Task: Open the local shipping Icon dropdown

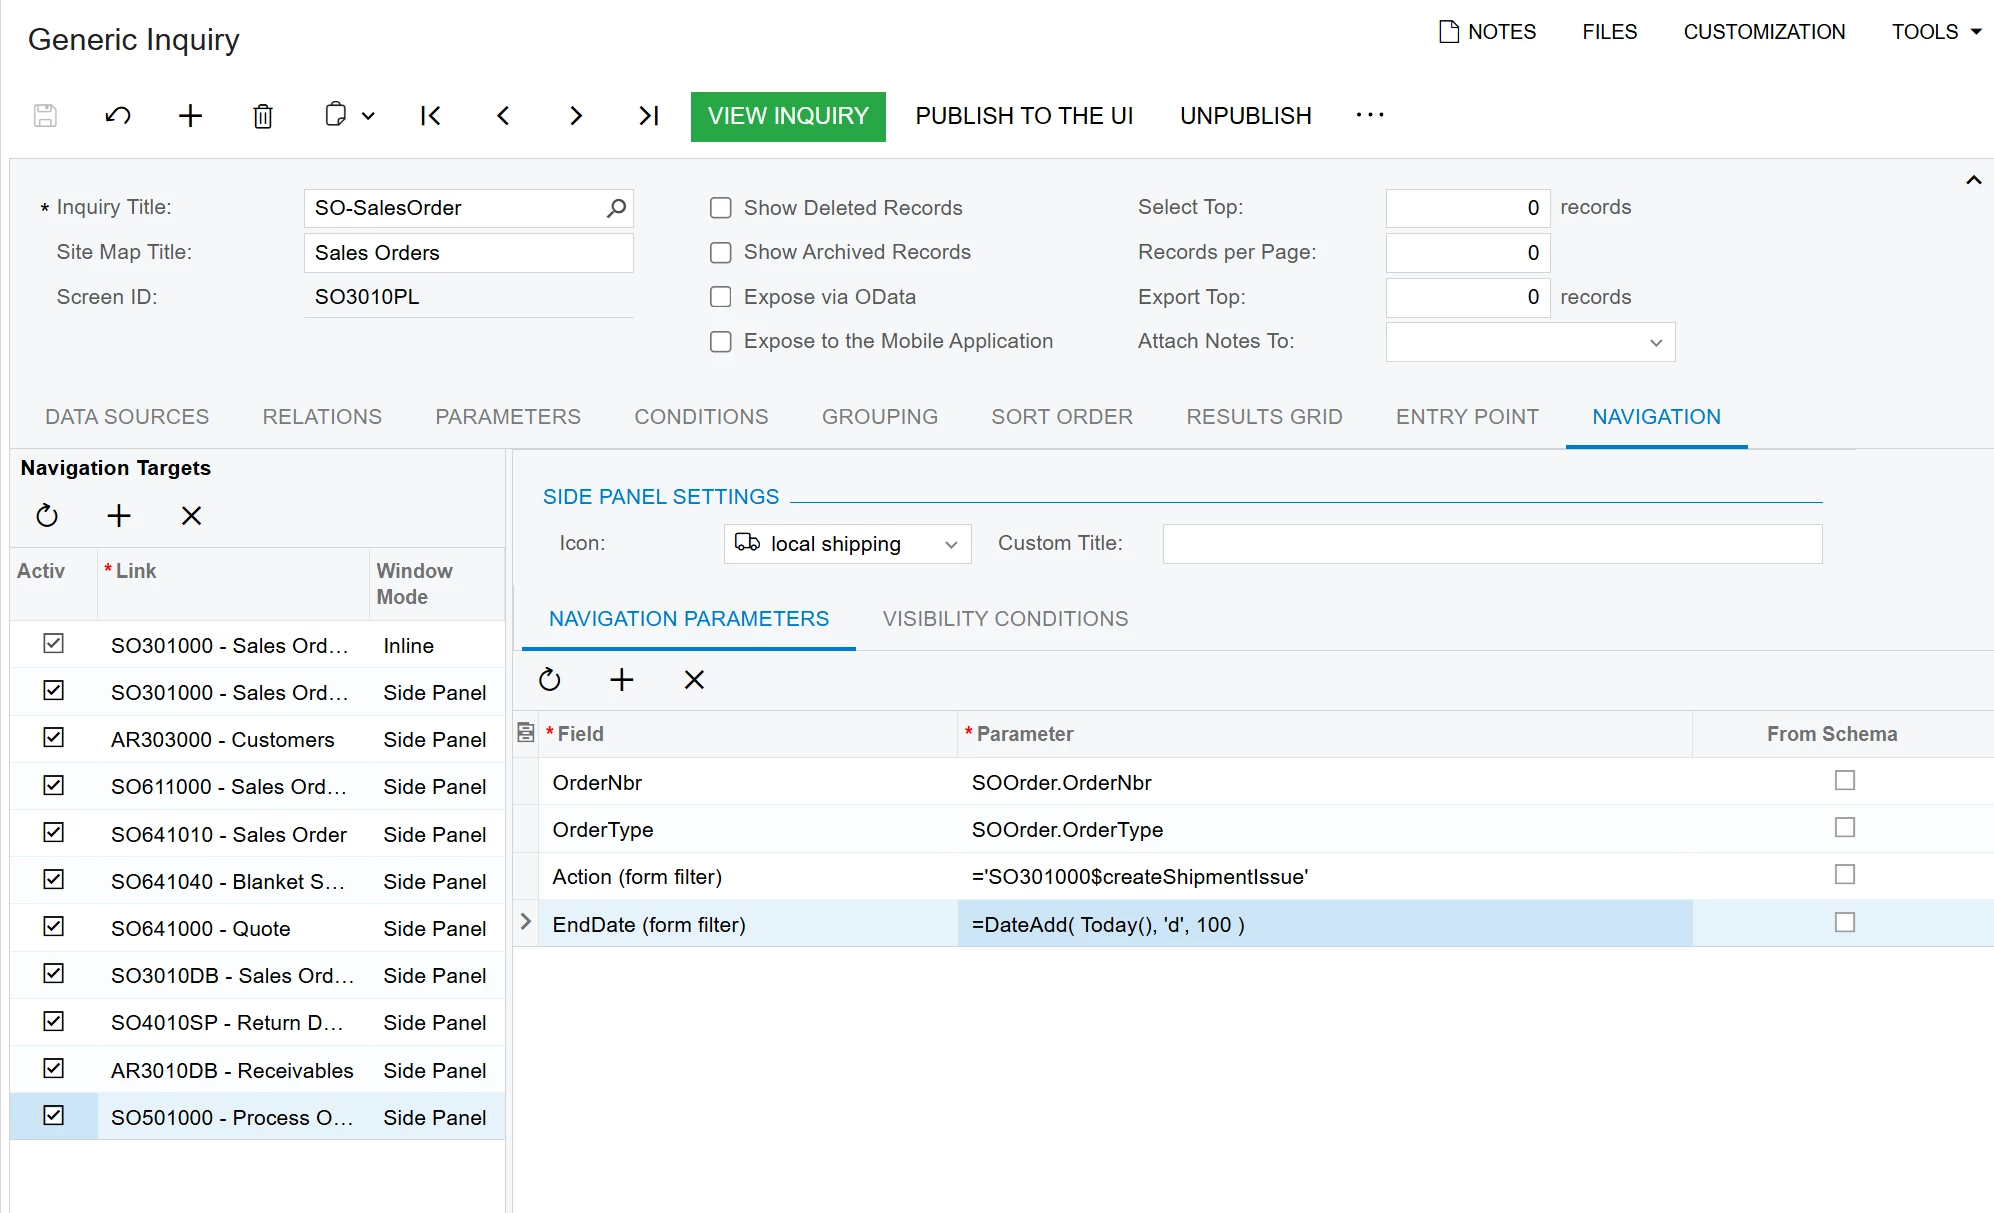Action: pyautogui.click(x=950, y=545)
